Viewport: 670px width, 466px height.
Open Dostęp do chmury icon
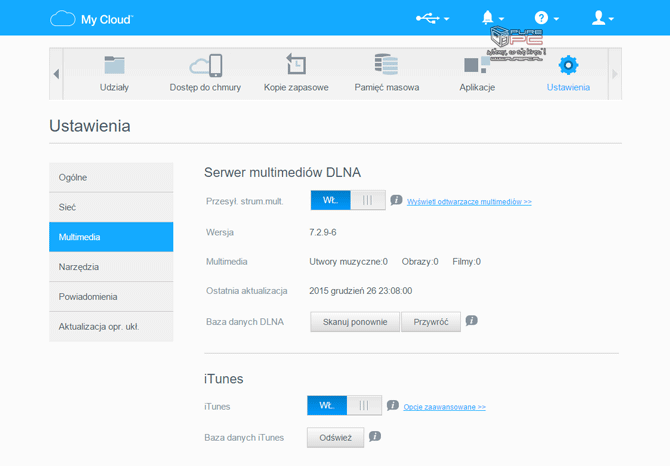click(x=206, y=65)
